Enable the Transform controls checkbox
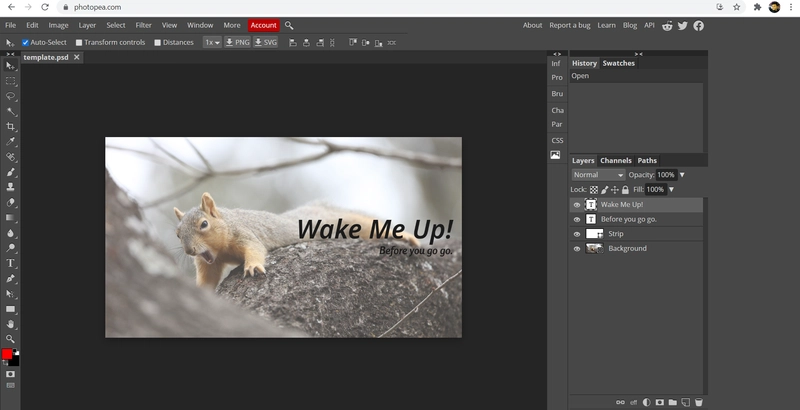Viewport: 800px width, 410px height. pyautogui.click(x=79, y=43)
